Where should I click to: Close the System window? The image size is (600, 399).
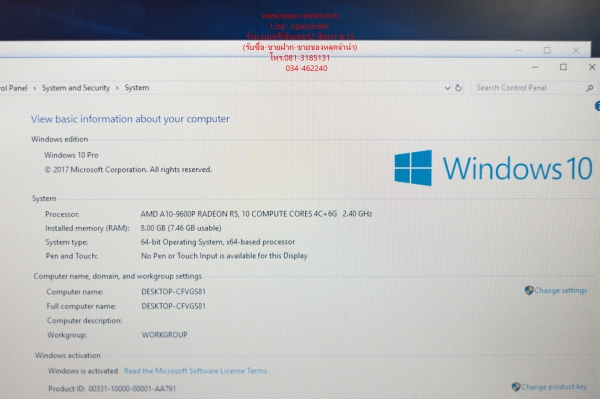(x=592, y=67)
